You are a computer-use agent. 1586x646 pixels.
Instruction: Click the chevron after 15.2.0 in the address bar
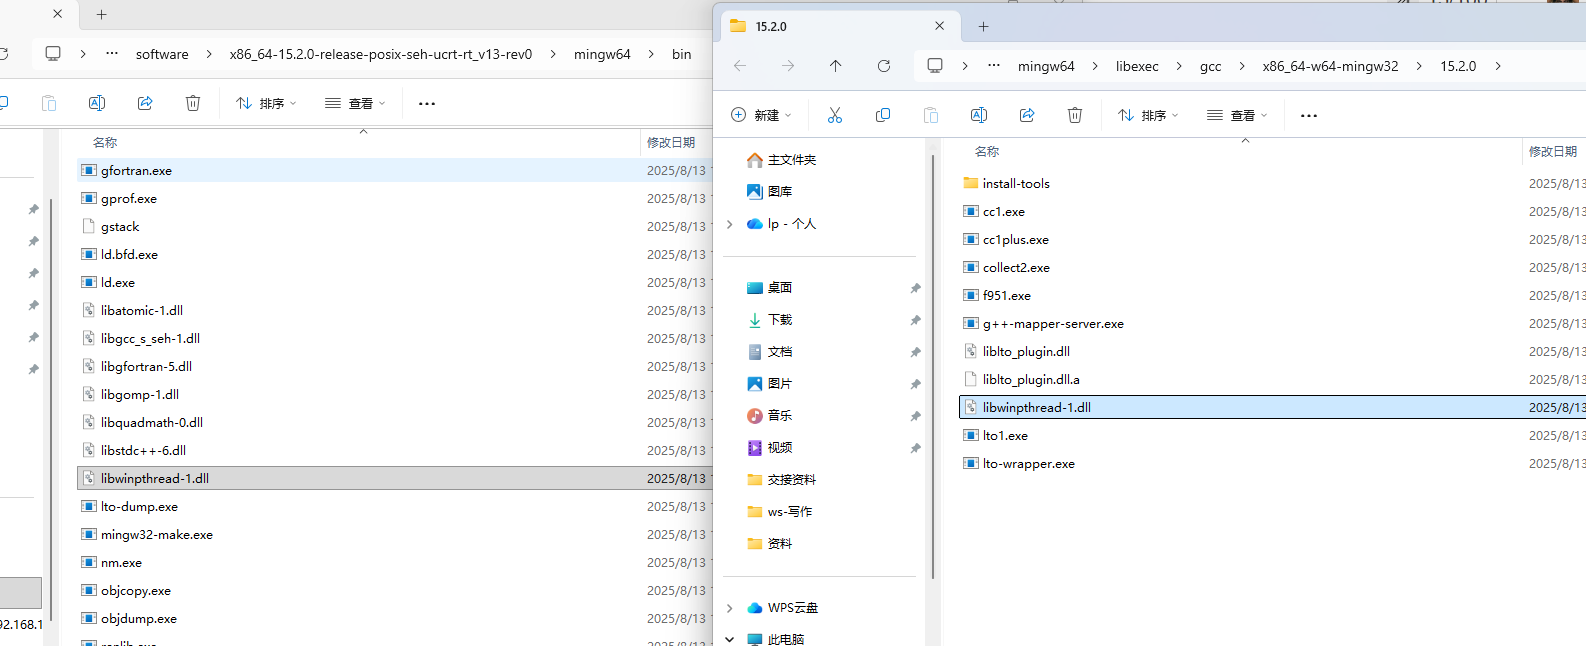(x=1498, y=66)
